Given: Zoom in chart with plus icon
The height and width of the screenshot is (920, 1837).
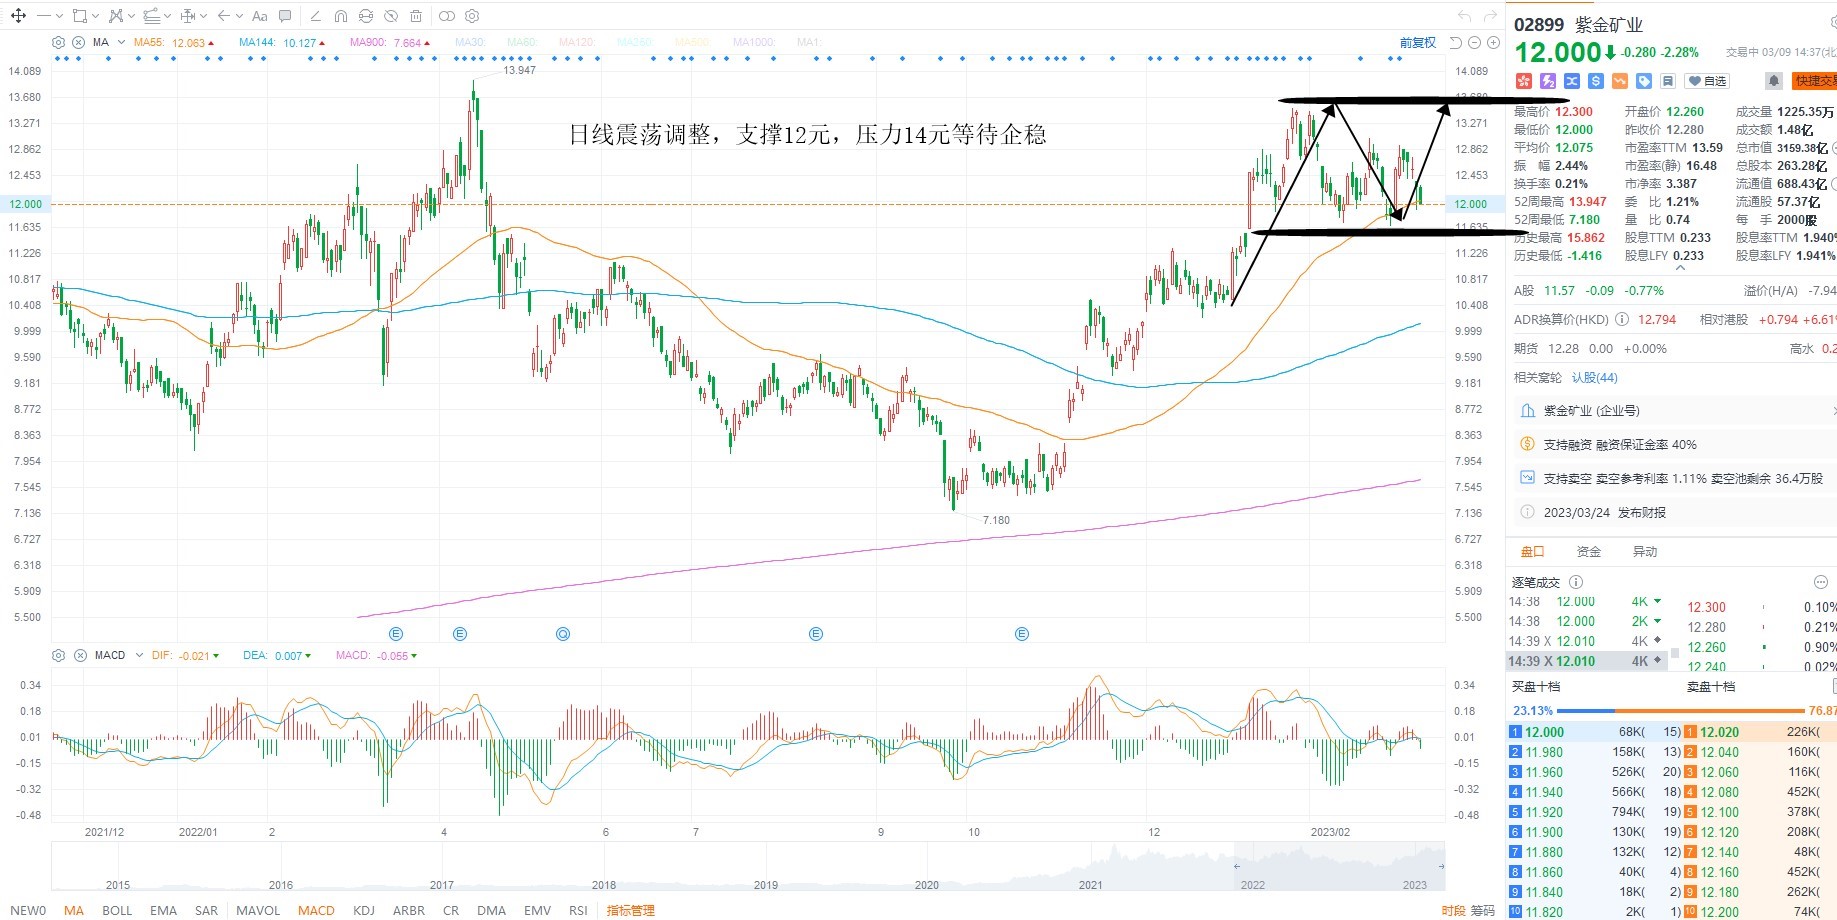Looking at the screenshot, I should (x=1493, y=42).
